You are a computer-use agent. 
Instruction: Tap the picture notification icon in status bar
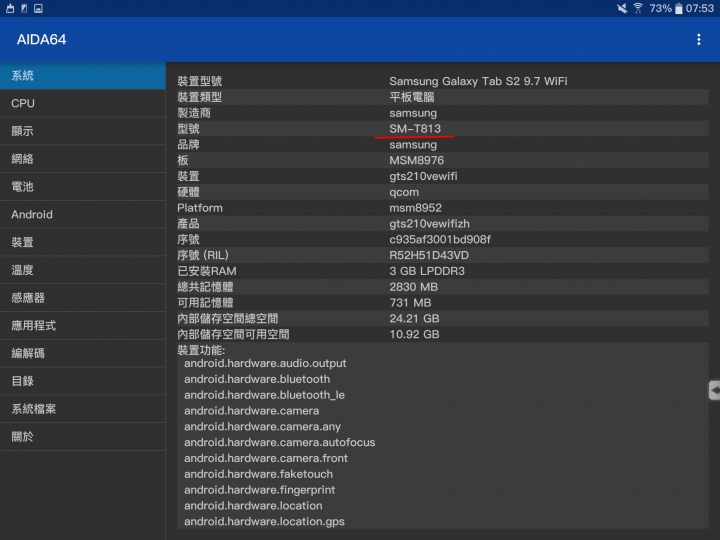click(39, 8)
